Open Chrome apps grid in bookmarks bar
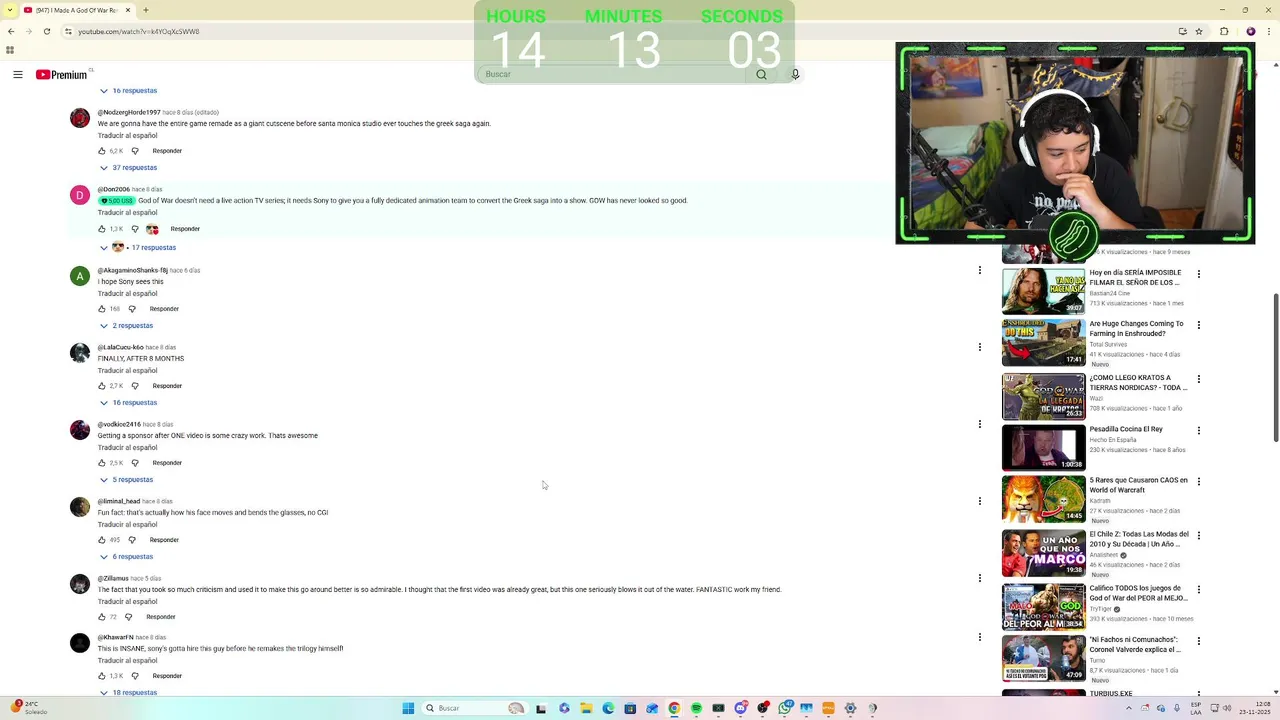The height and width of the screenshot is (720, 1280). [10, 50]
